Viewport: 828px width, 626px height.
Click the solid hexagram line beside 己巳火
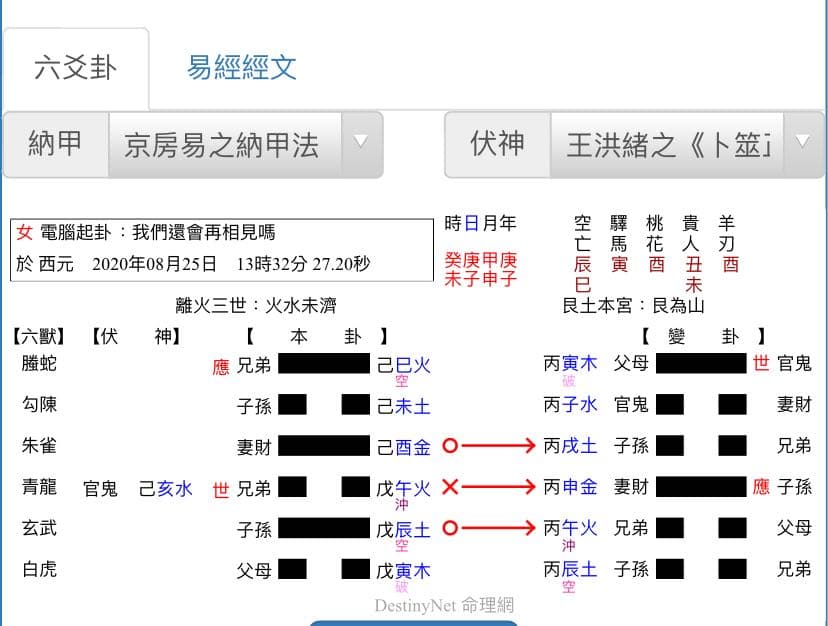point(324,363)
